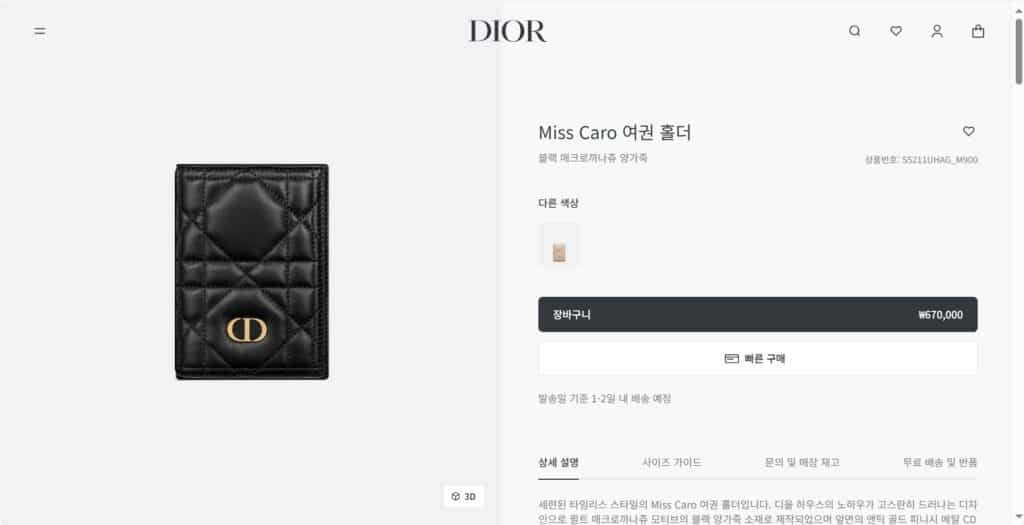Open the wishlist heart in header
1024x525 pixels.
[896, 31]
